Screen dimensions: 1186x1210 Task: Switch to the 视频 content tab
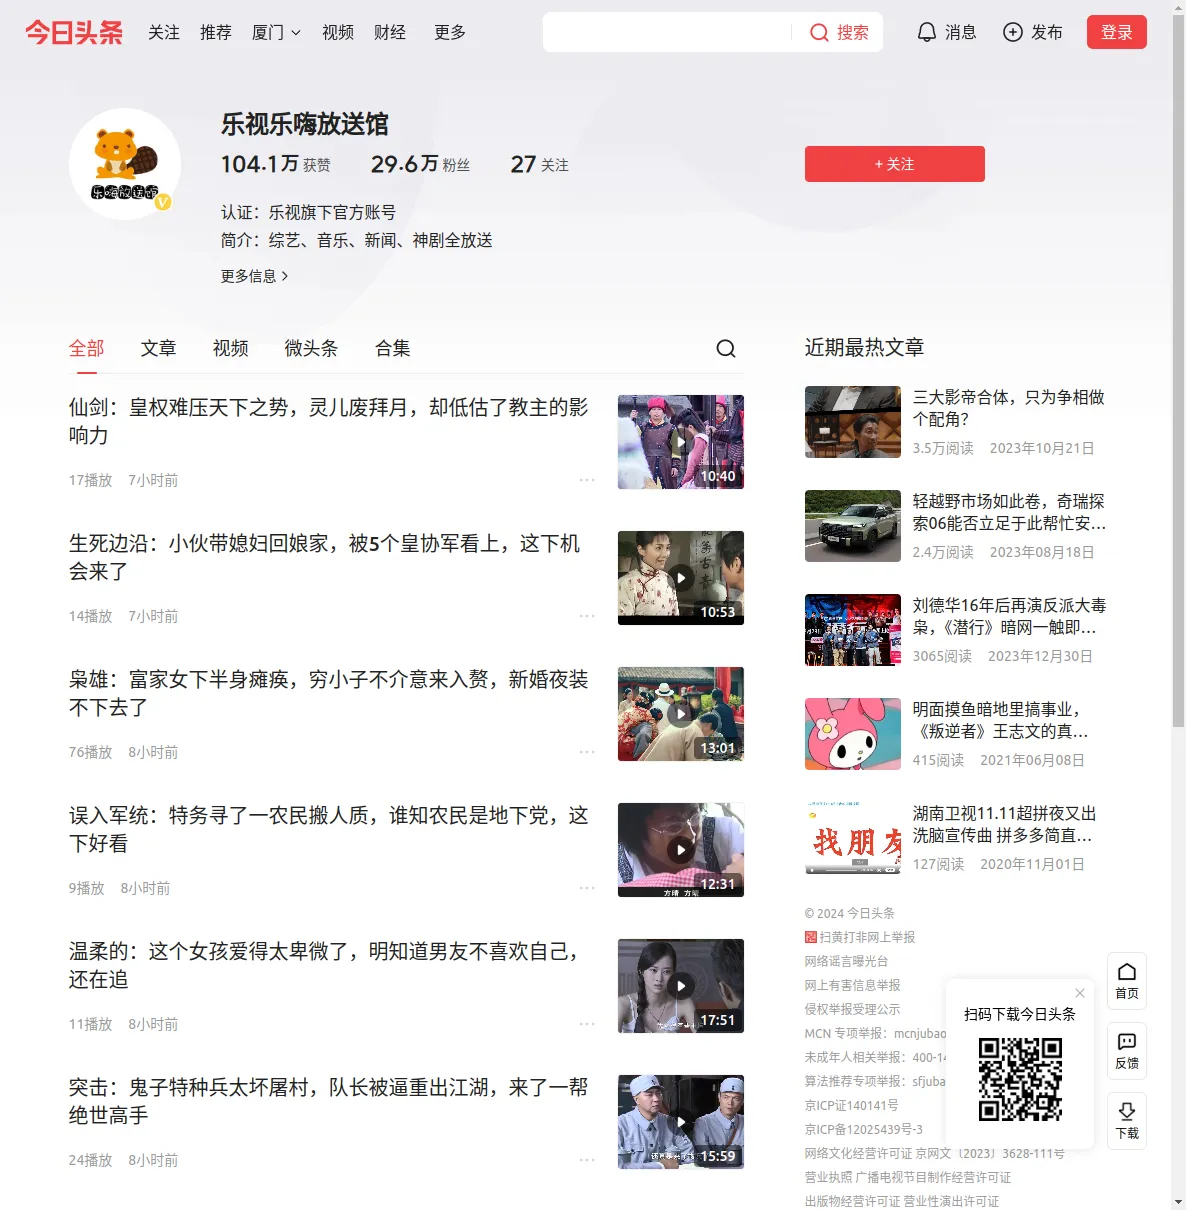pyautogui.click(x=231, y=348)
